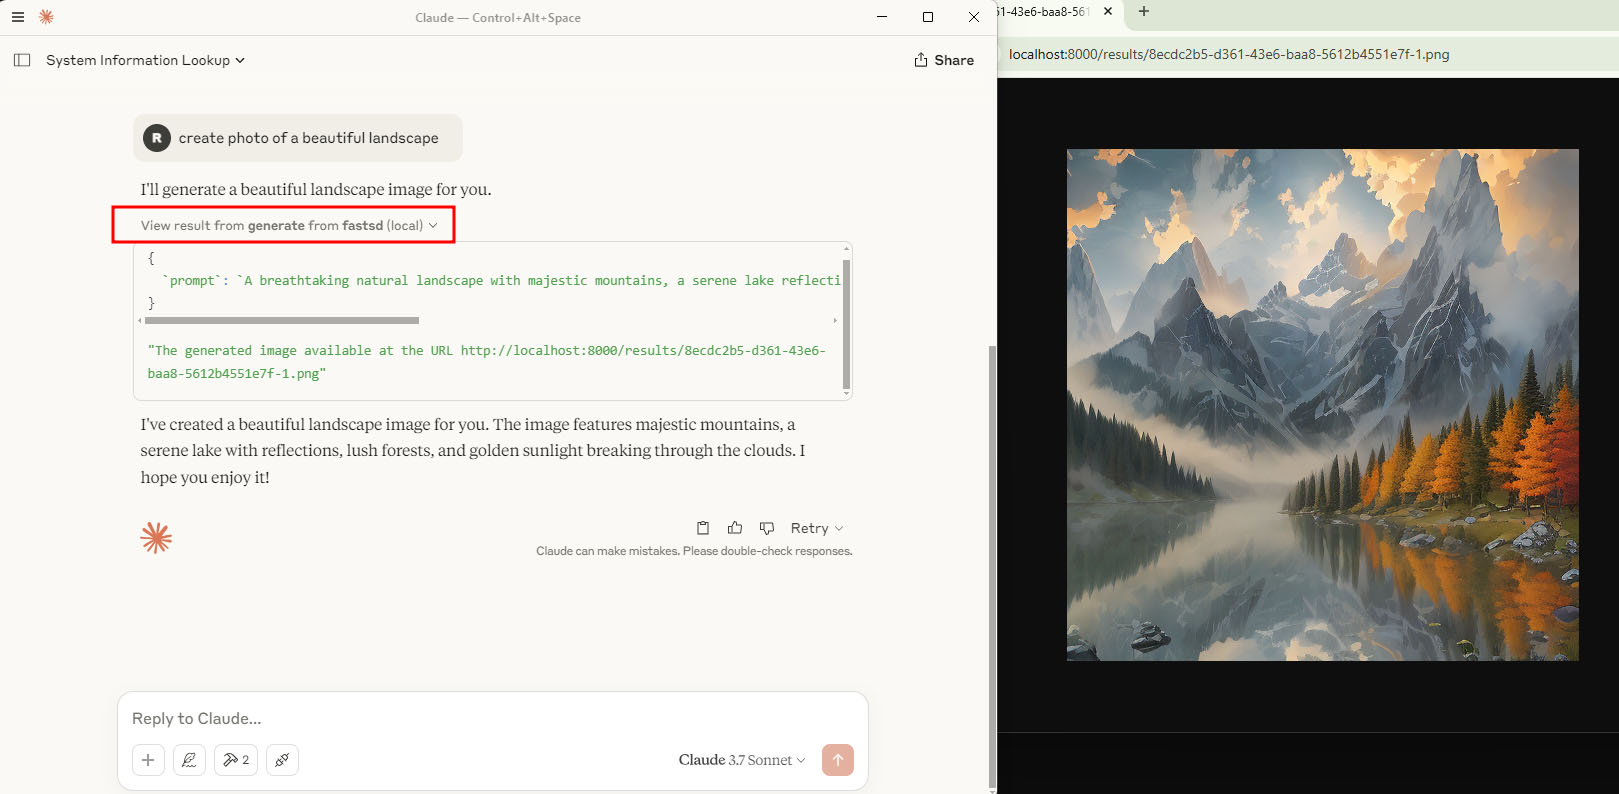Expand the System Information Lookup chat menu

pyautogui.click(x=145, y=60)
